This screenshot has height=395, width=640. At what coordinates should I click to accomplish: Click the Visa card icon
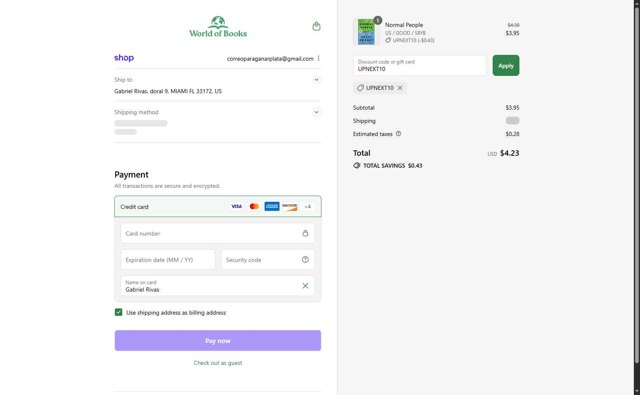pyautogui.click(x=237, y=206)
